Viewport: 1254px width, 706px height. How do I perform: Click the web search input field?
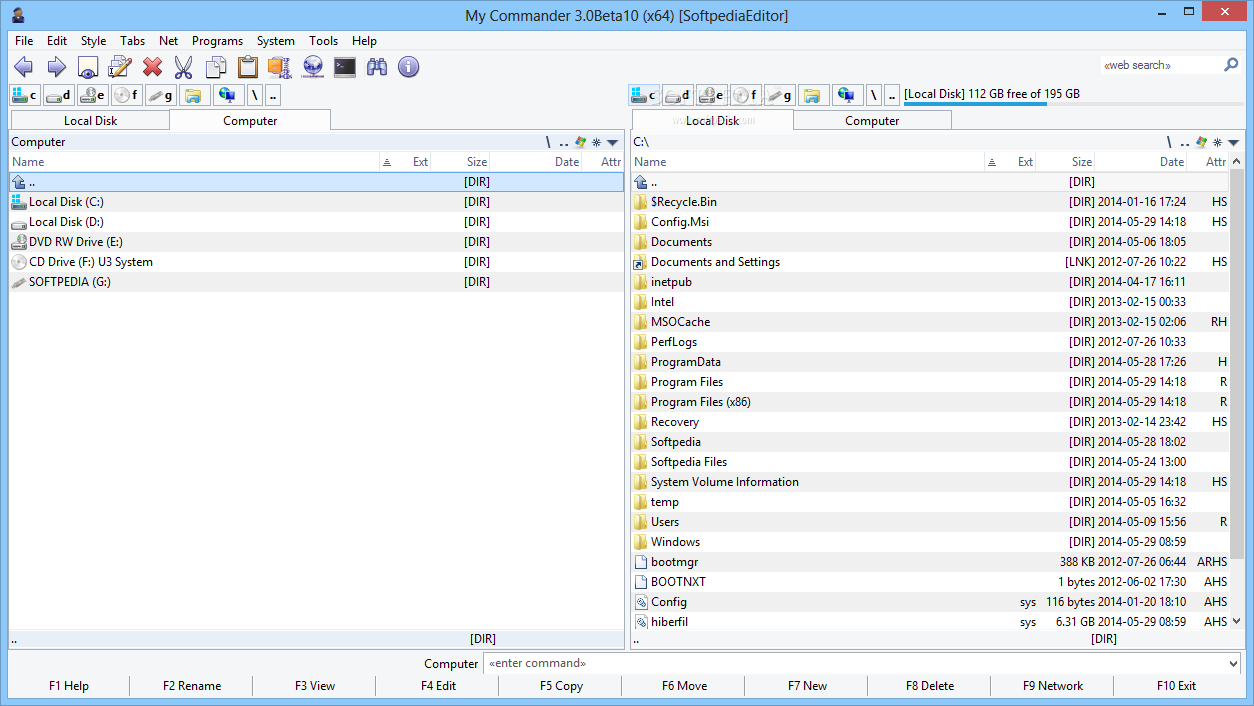1160,65
